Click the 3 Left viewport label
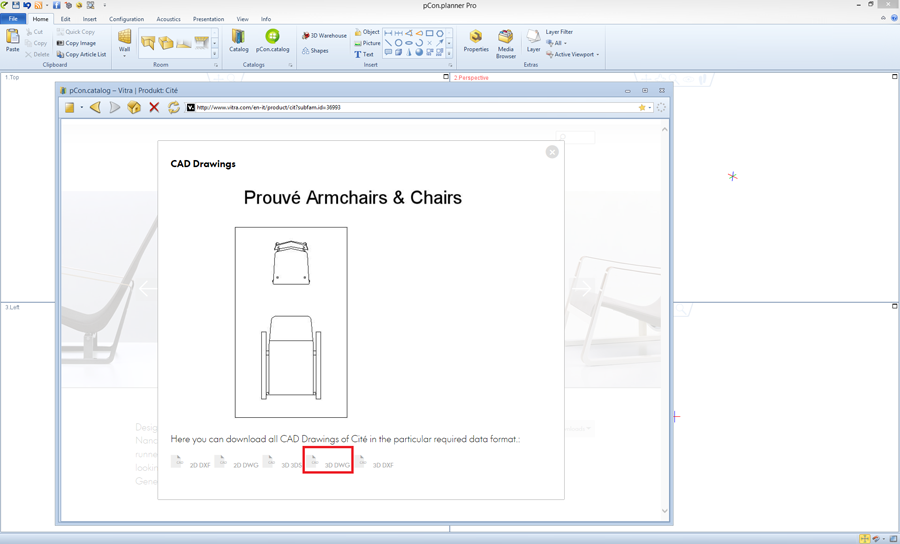The height and width of the screenshot is (544, 900). pos(12,308)
